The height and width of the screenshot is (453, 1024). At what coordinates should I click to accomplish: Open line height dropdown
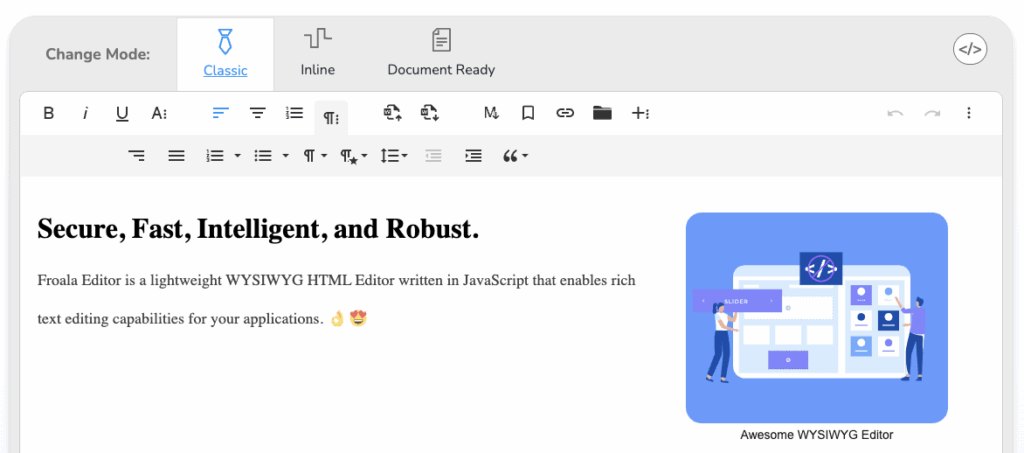click(x=394, y=155)
